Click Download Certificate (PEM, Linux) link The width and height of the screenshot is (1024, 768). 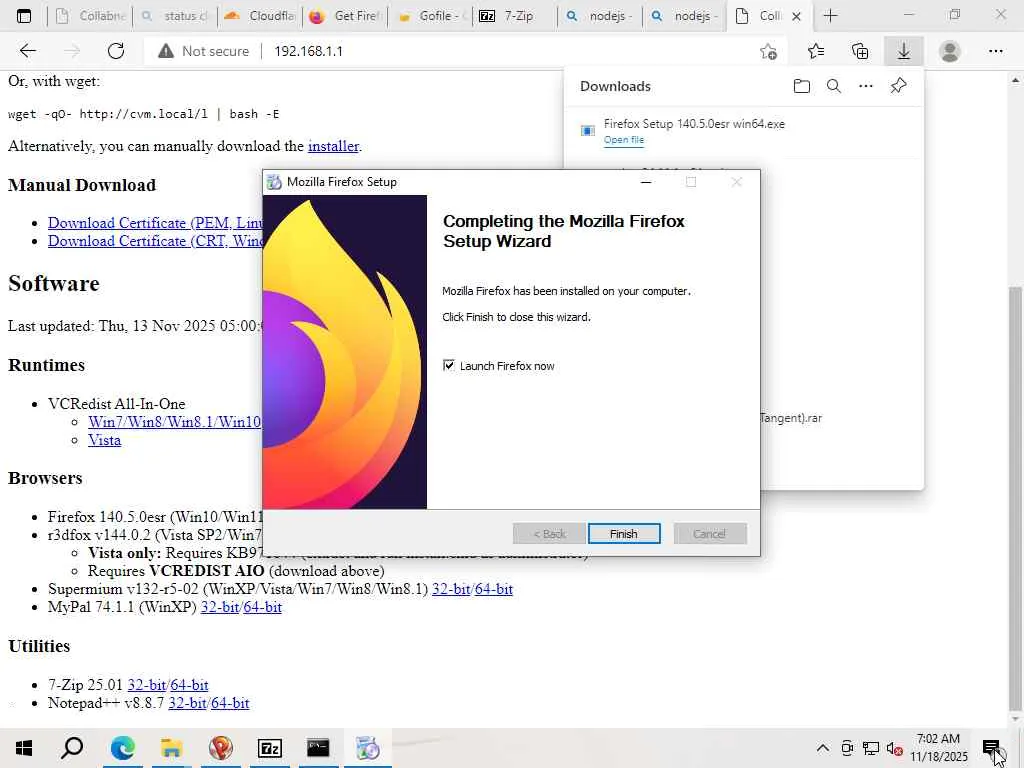coord(155,223)
